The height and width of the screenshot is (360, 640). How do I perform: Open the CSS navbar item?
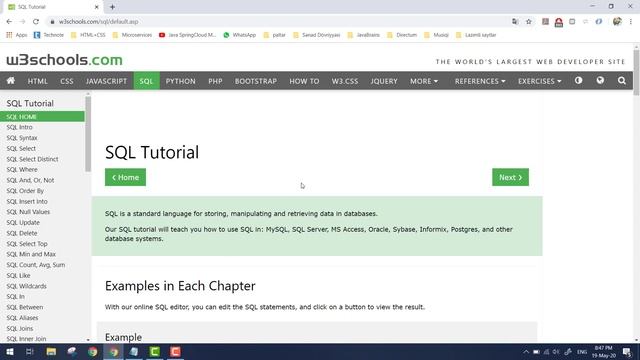coord(67,81)
